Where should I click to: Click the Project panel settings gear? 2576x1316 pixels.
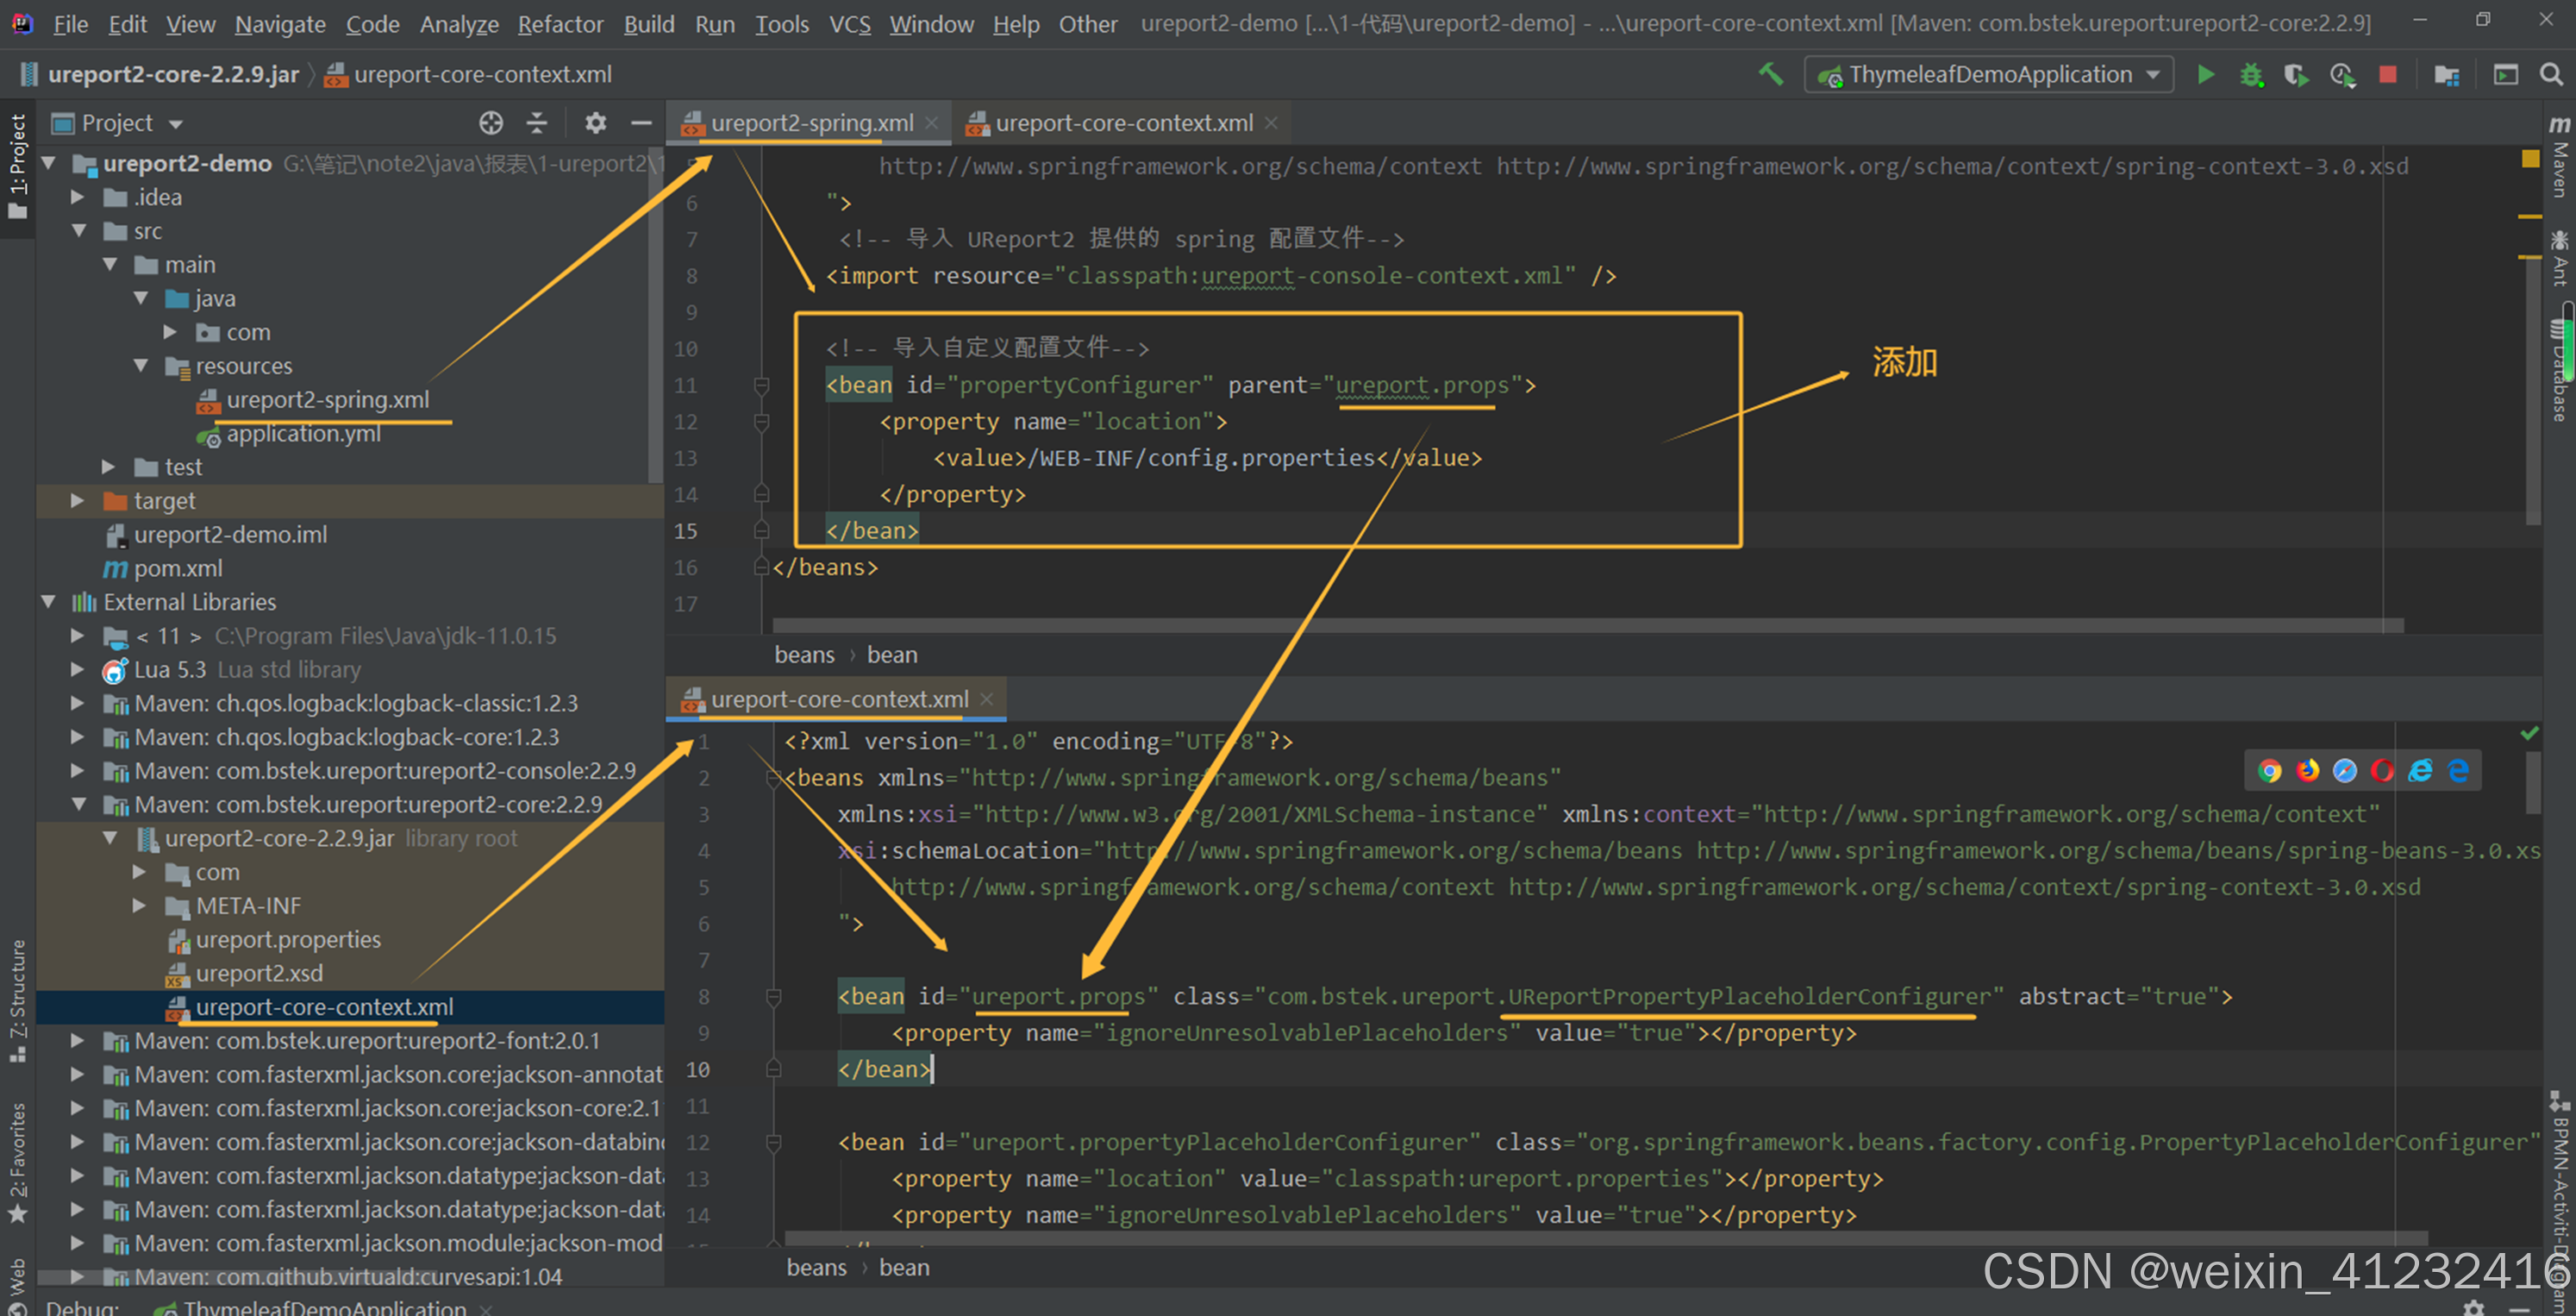click(x=595, y=123)
